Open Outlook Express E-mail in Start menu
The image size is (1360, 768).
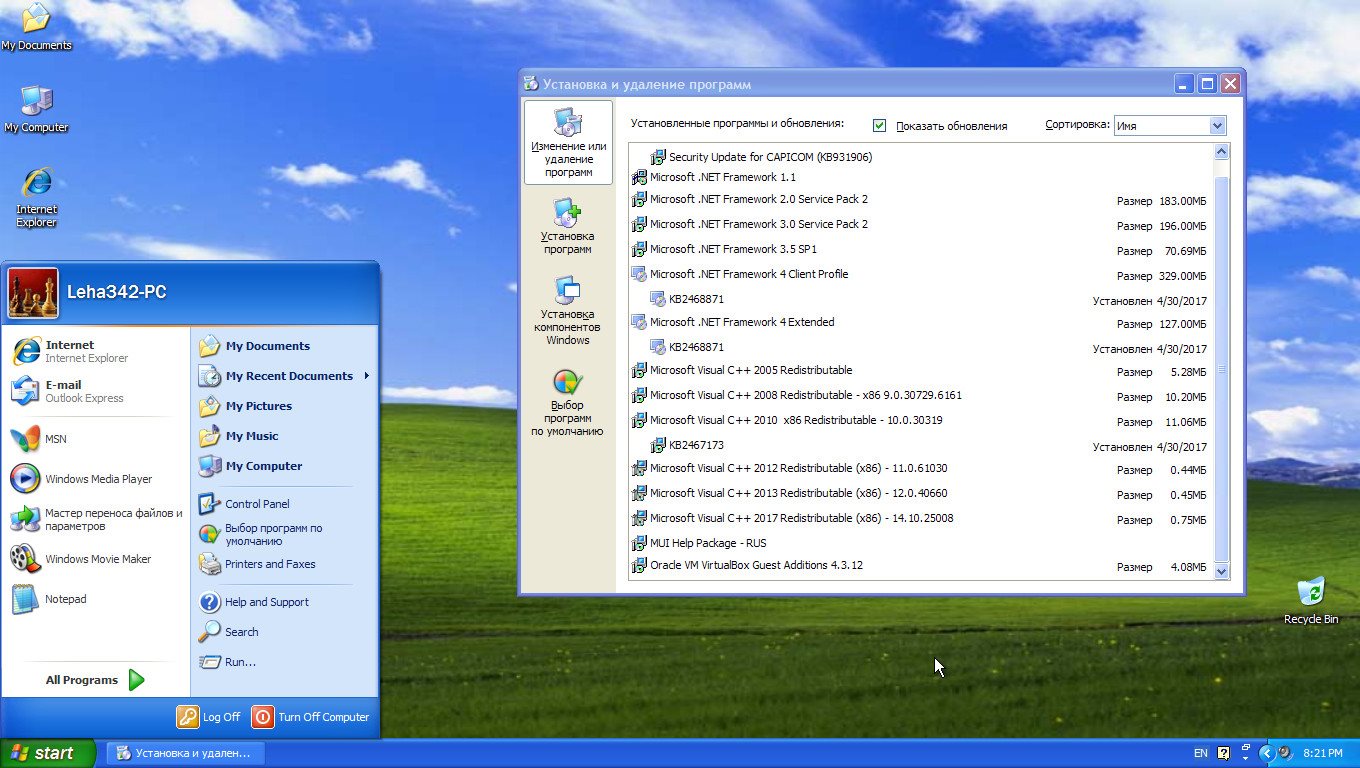pos(96,391)
